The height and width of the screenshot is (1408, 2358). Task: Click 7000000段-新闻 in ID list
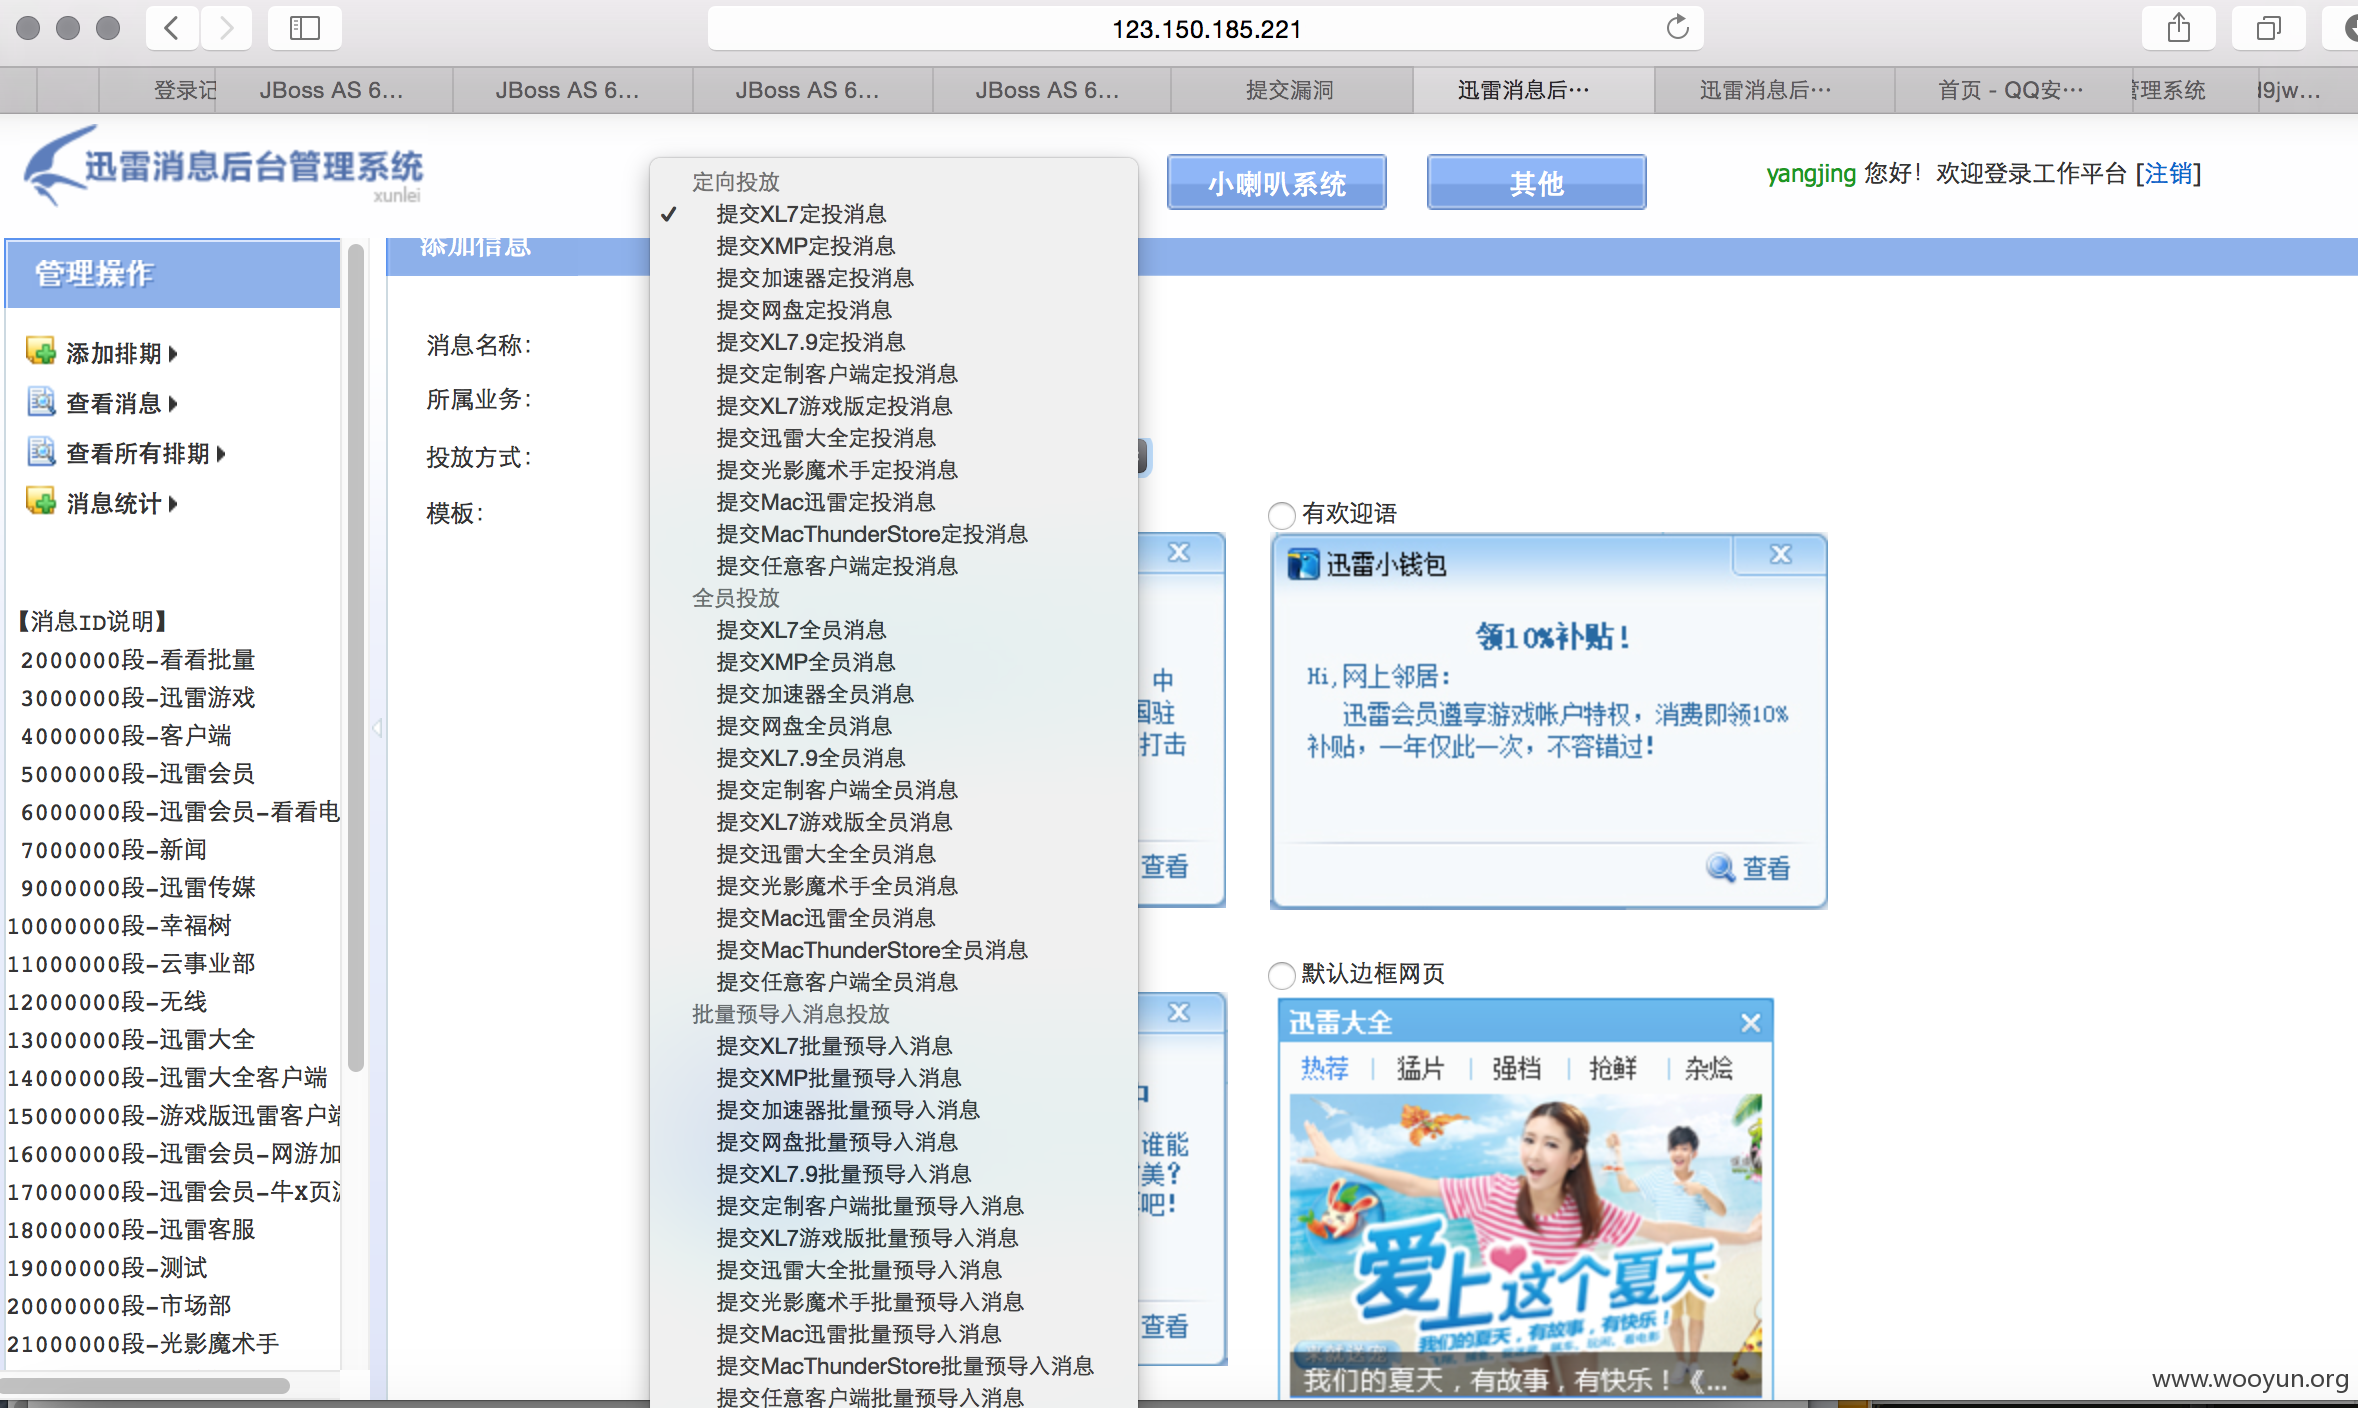[x=114, y=850]
